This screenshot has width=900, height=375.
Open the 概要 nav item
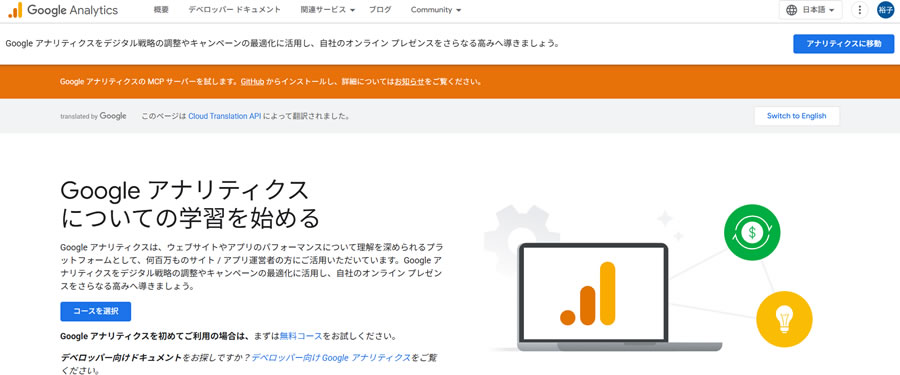pos(161,10)
